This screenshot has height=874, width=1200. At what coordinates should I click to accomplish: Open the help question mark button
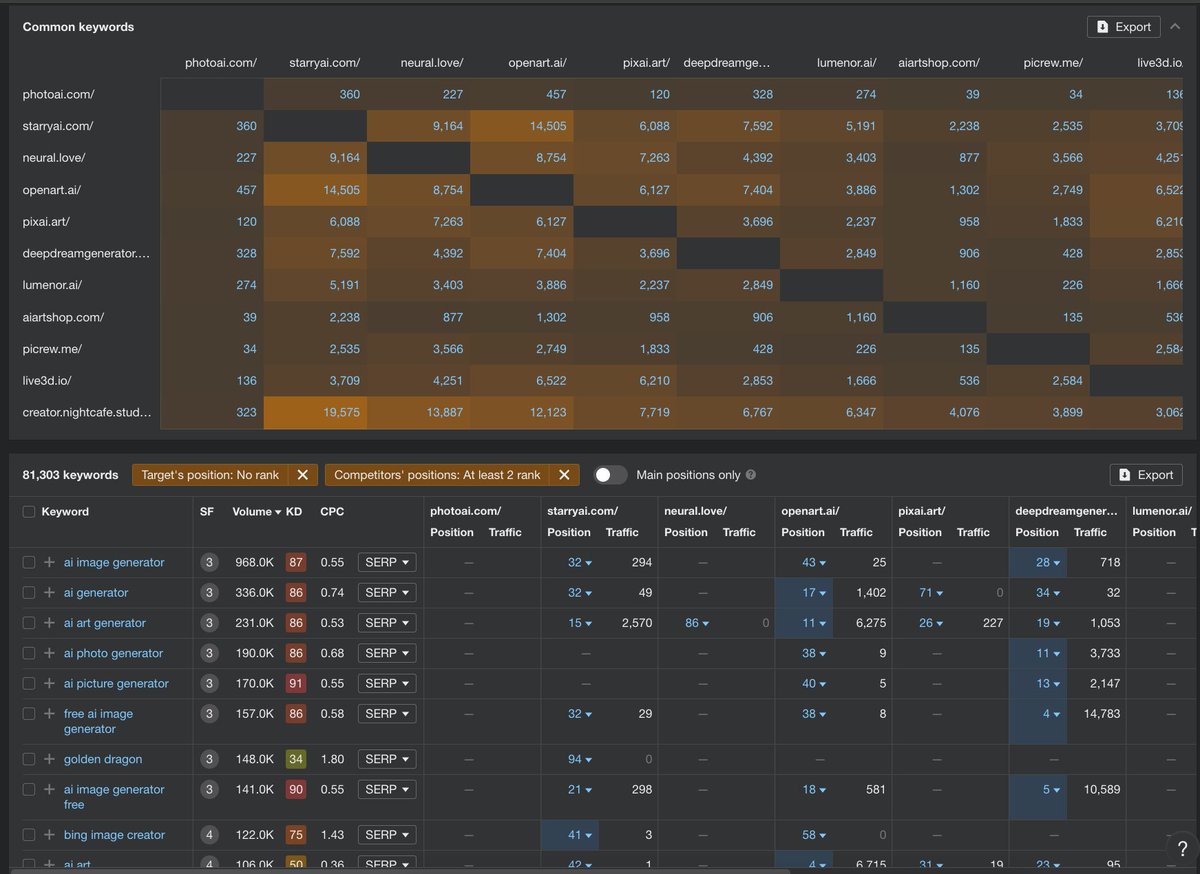point(1182,849)
